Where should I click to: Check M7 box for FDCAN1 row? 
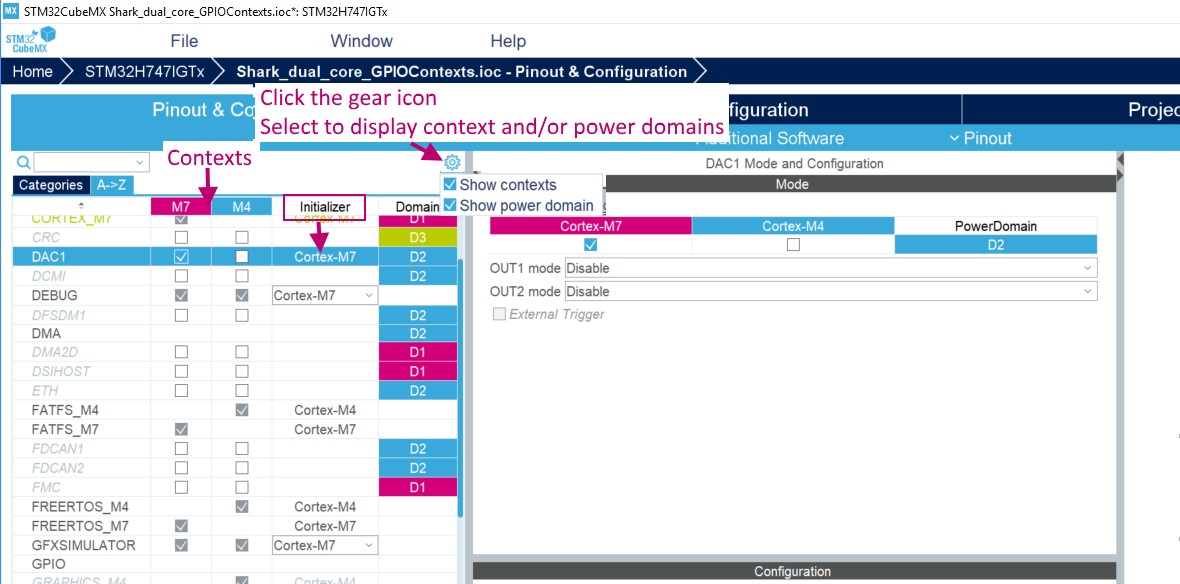point(181,449)
